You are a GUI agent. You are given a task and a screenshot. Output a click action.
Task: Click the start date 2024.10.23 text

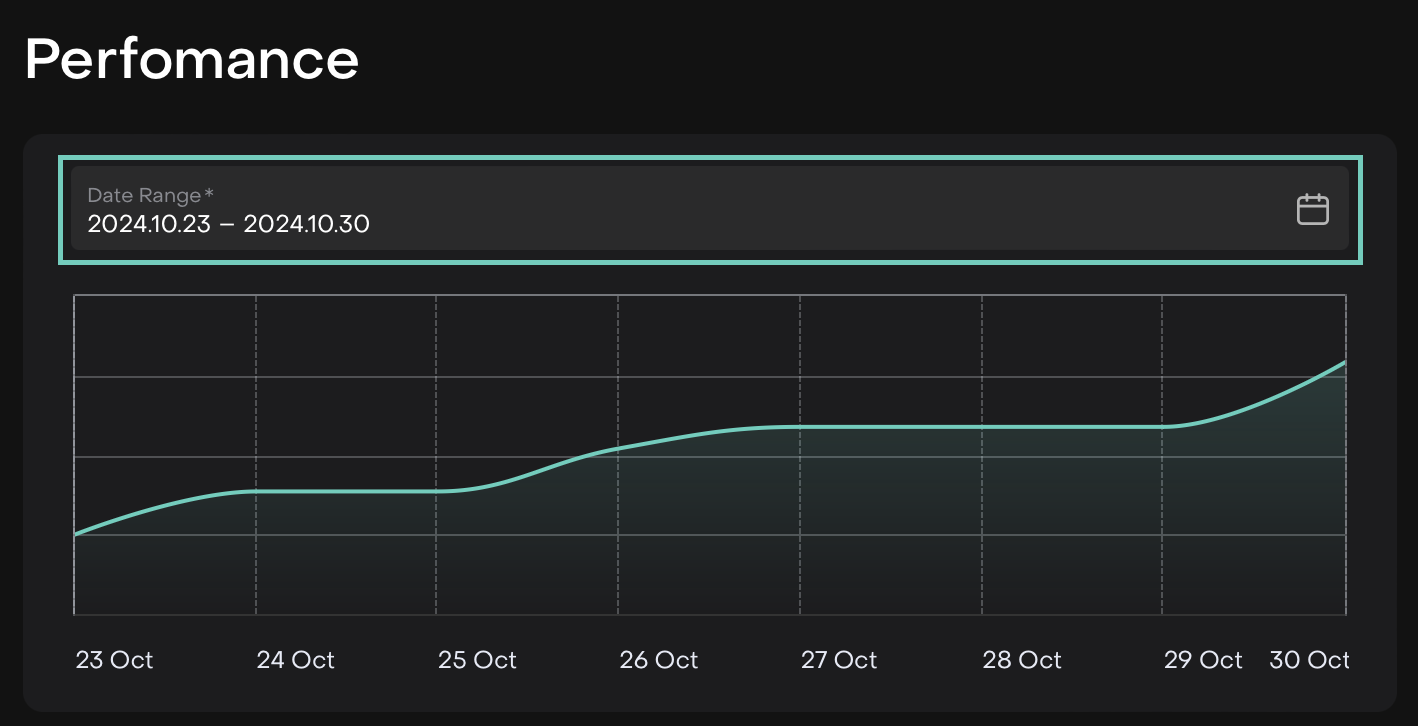point(149,224)
